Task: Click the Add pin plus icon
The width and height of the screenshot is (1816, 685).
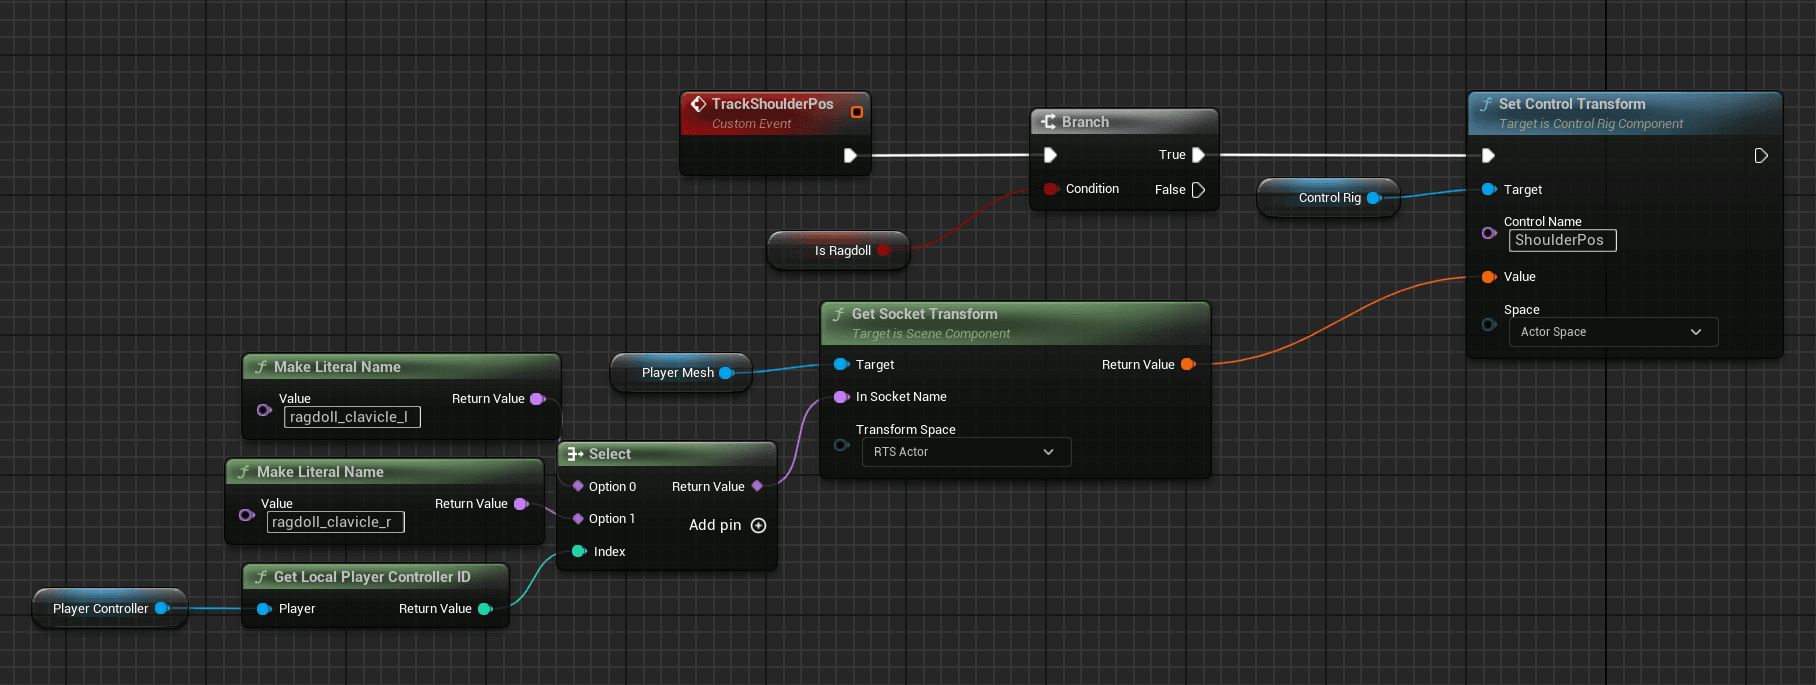Action: pos(759,526)
